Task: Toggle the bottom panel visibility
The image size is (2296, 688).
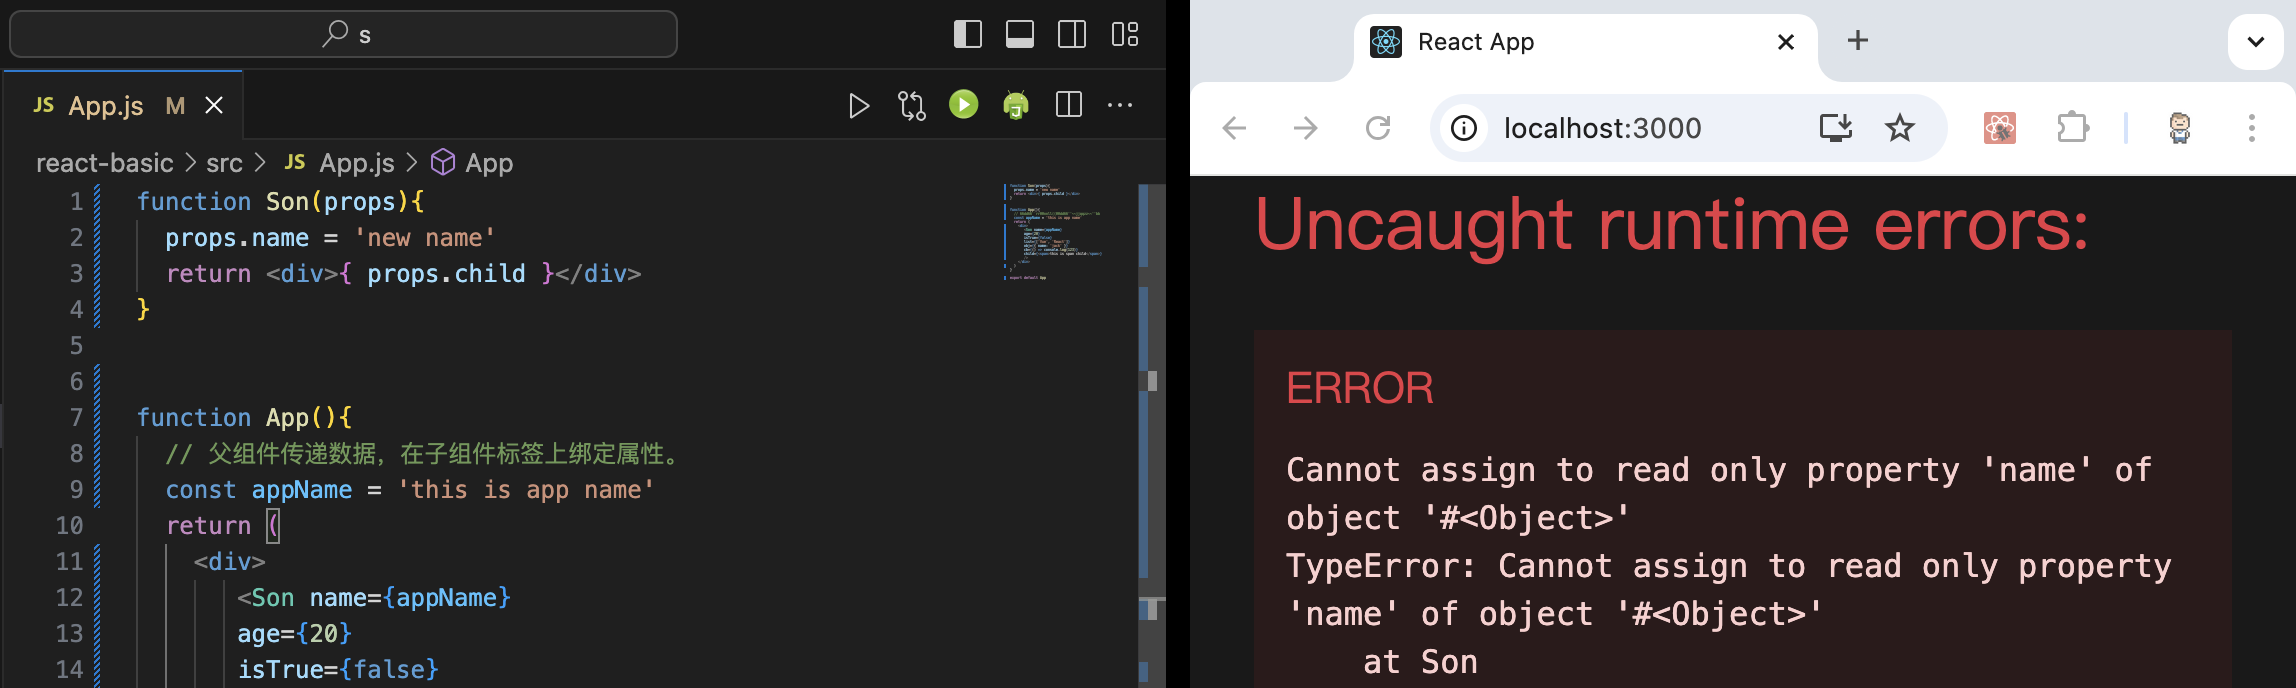Action: coord(1020,35)
